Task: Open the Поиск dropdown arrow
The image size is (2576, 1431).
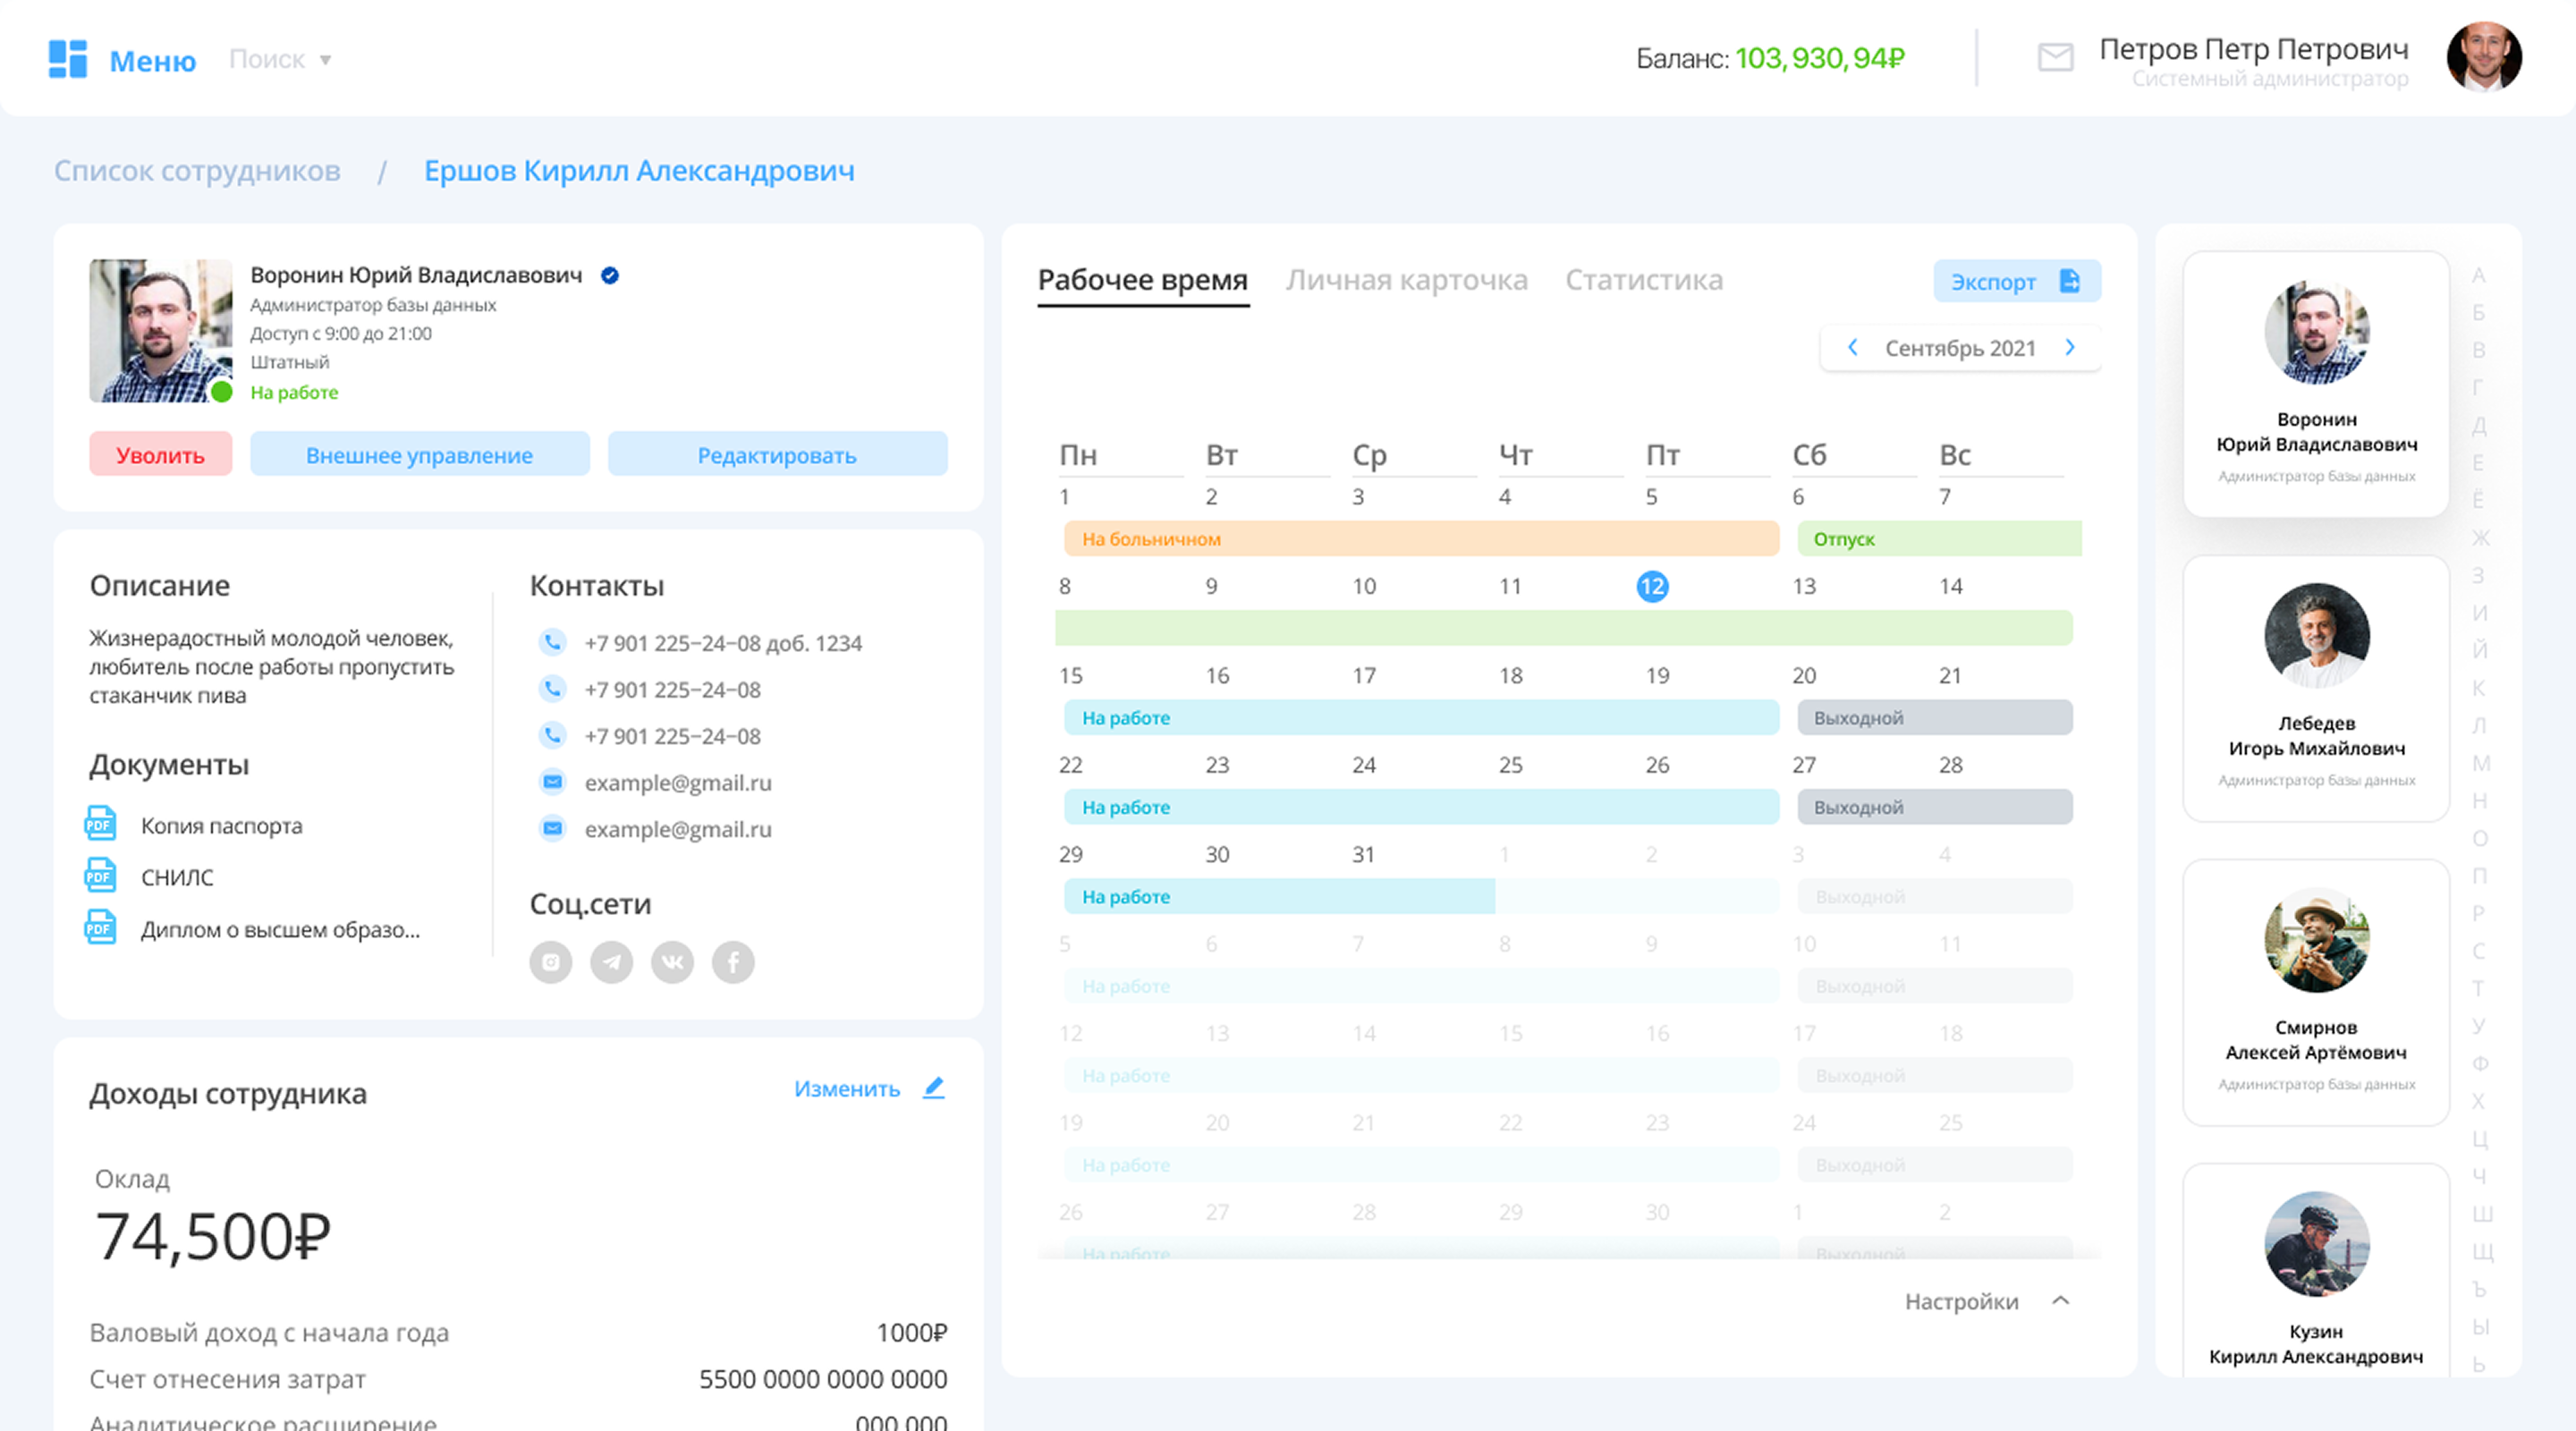Action: pos(325,60)
